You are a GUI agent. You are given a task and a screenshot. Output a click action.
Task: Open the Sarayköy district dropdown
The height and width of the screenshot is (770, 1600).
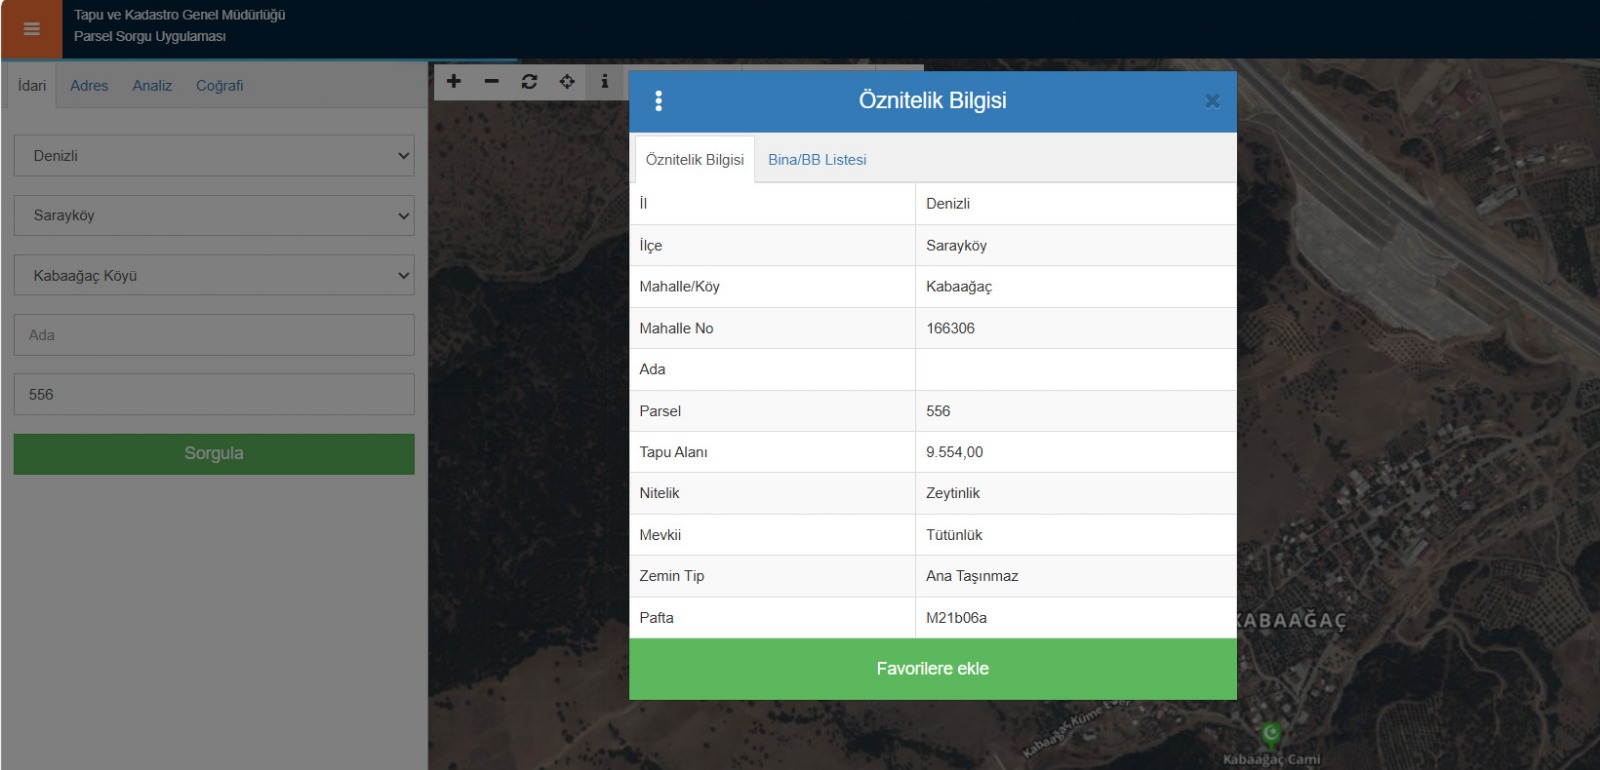tap(214, 216)
